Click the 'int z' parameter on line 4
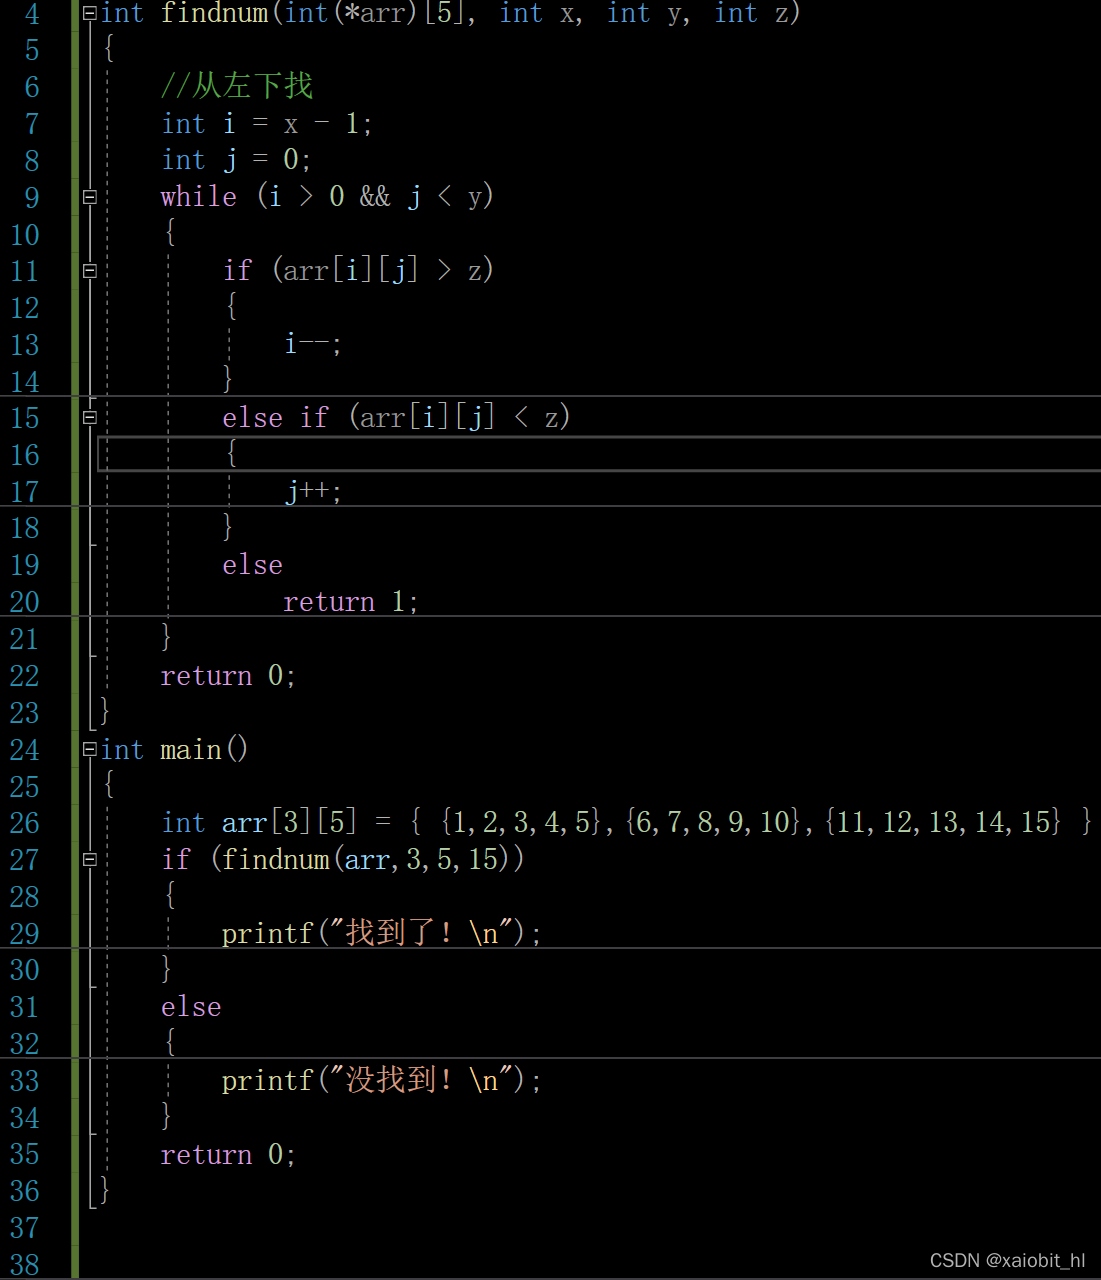 pos(751,13)
